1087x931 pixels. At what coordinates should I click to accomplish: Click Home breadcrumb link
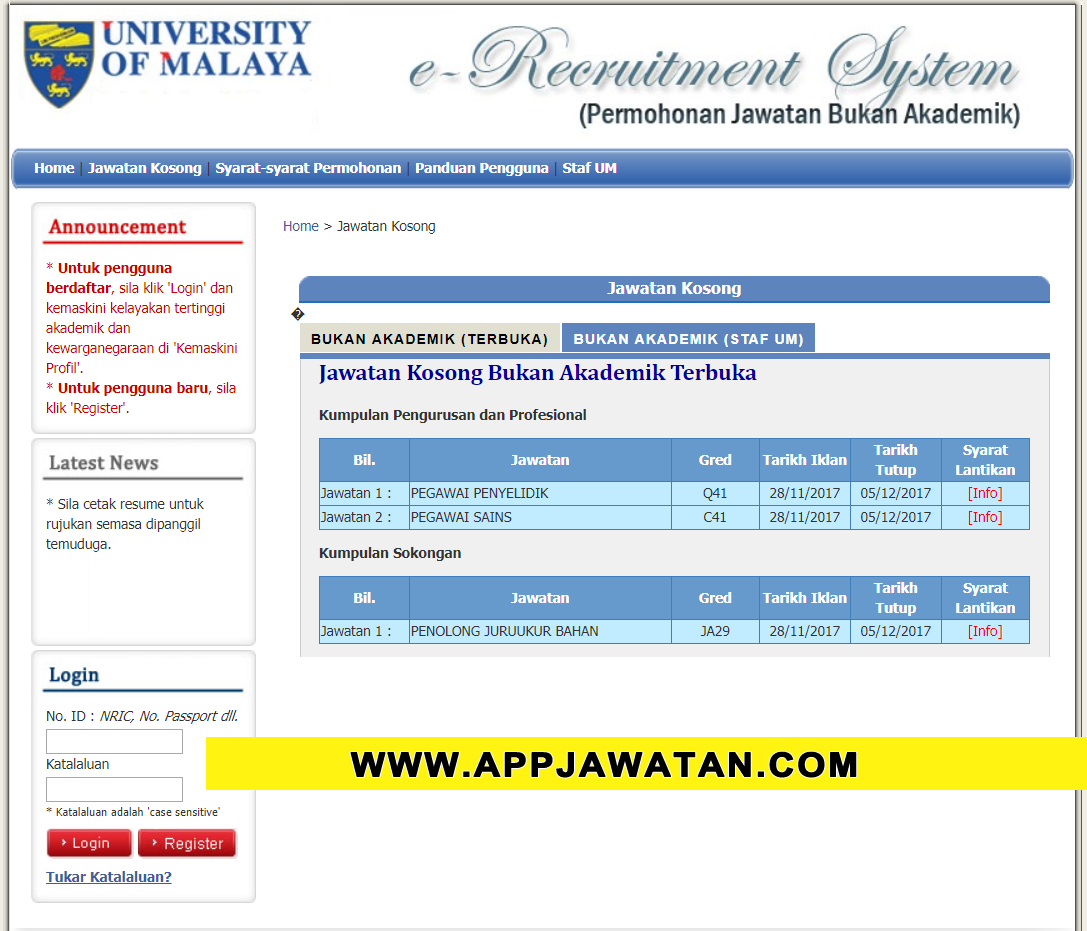pos(300,226)
